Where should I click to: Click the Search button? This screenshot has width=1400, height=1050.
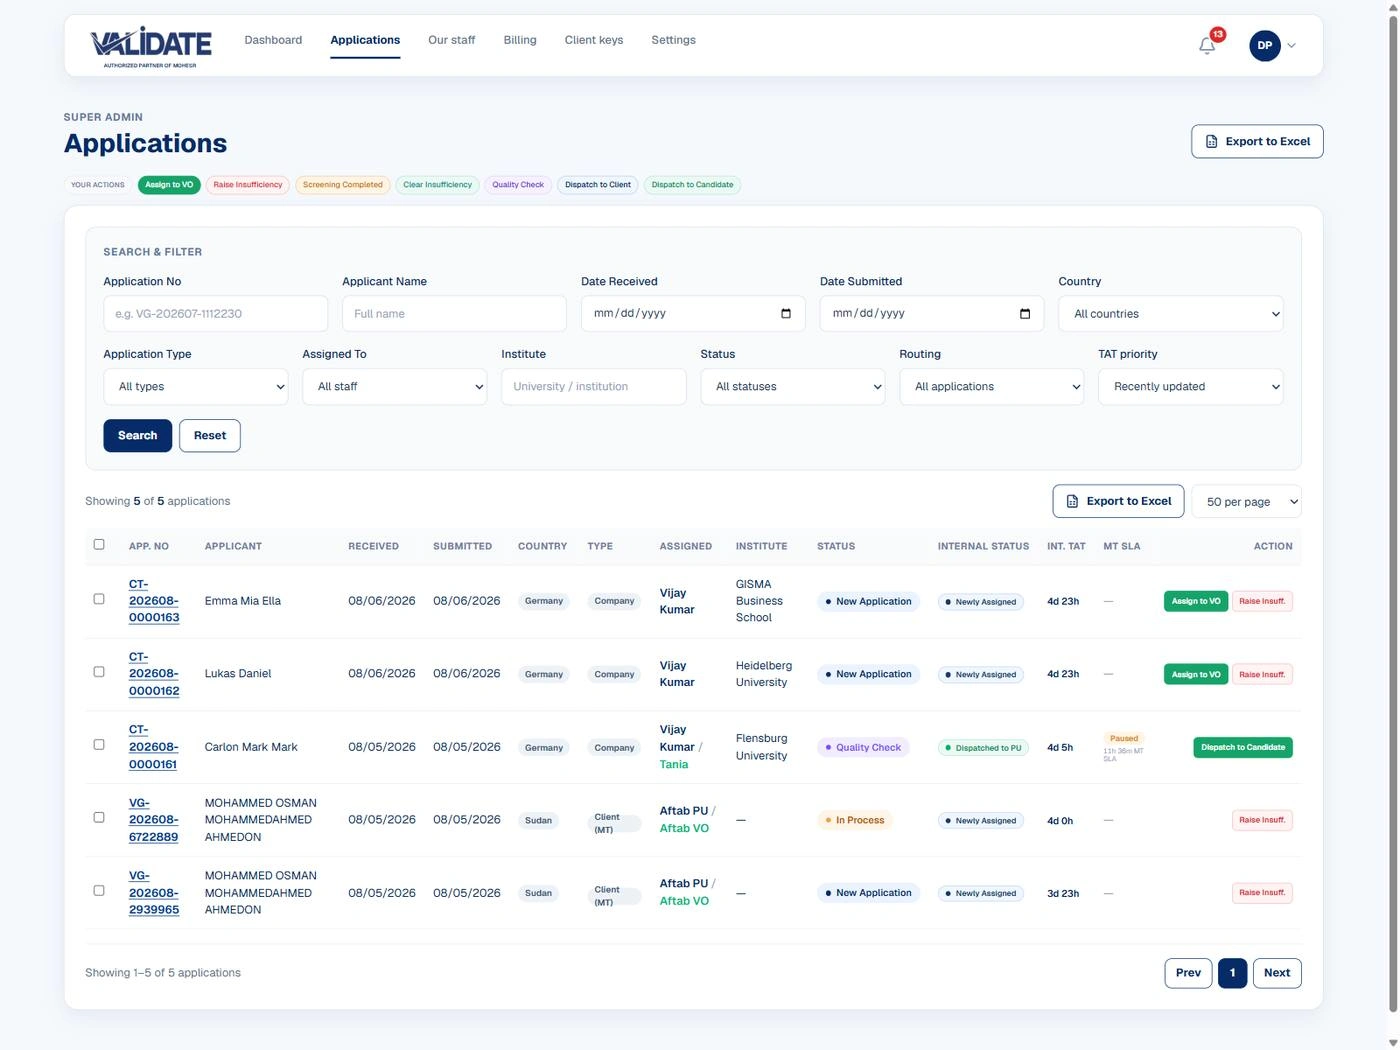pyautogui.click(x=138, y=436)
